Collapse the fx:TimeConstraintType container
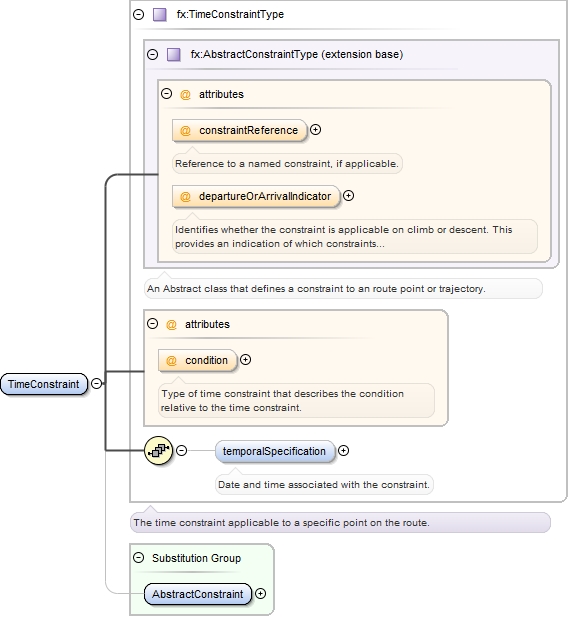 point(139,15)
